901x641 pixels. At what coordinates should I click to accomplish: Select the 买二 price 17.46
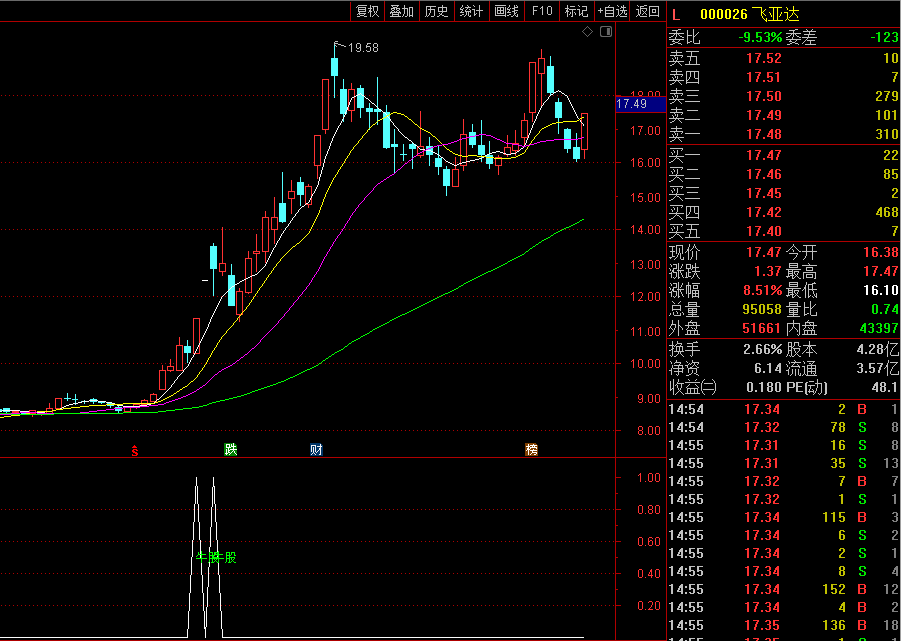click(x=764, y=174)
